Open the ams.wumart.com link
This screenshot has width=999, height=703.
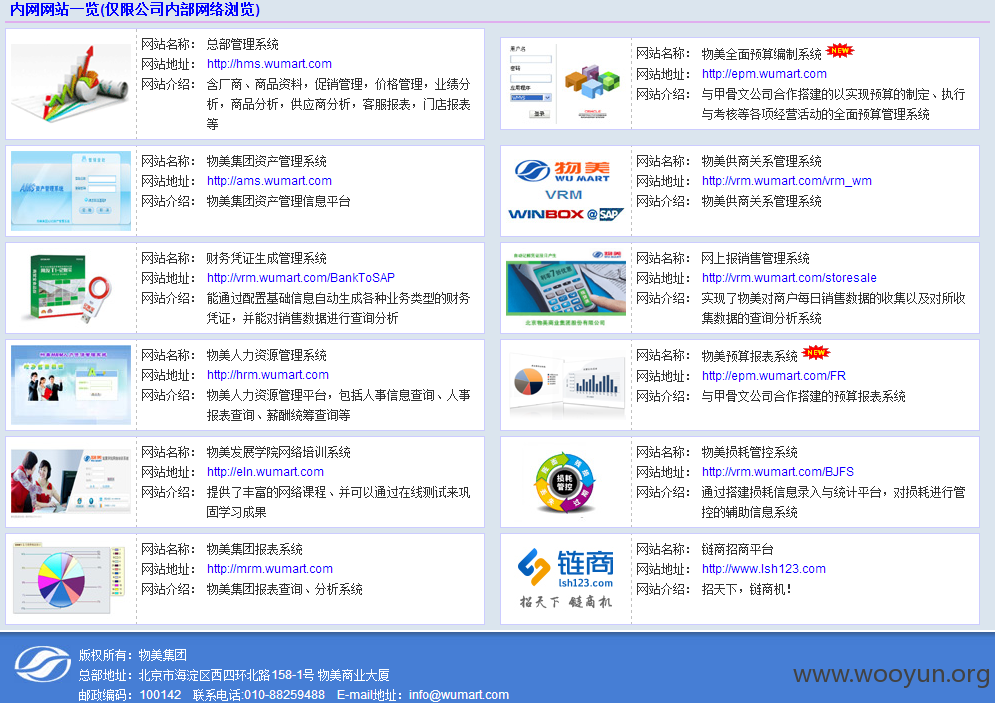point(269,181)
